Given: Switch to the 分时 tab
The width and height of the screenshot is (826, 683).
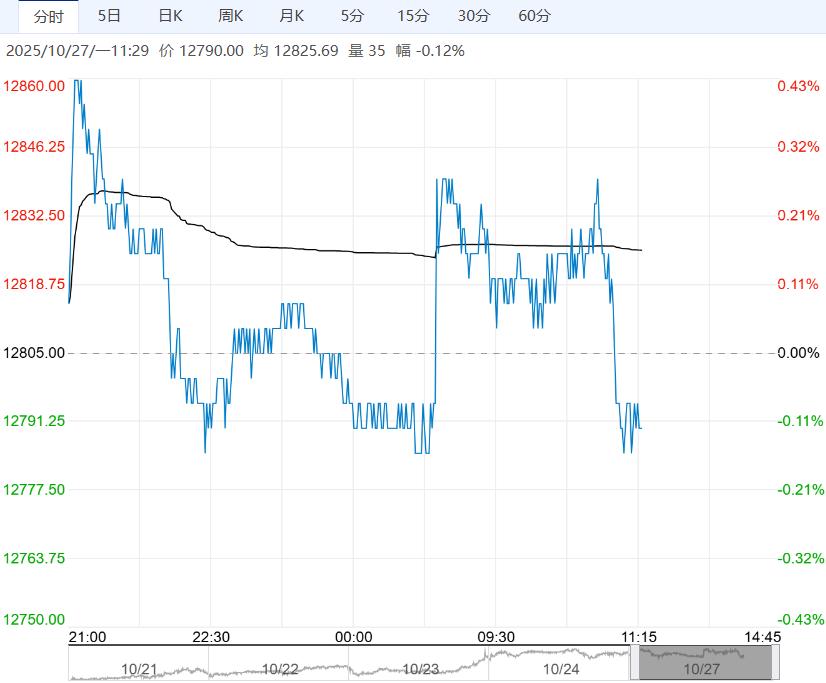Looking at the screenshot, I should click(x=48, y=16).
